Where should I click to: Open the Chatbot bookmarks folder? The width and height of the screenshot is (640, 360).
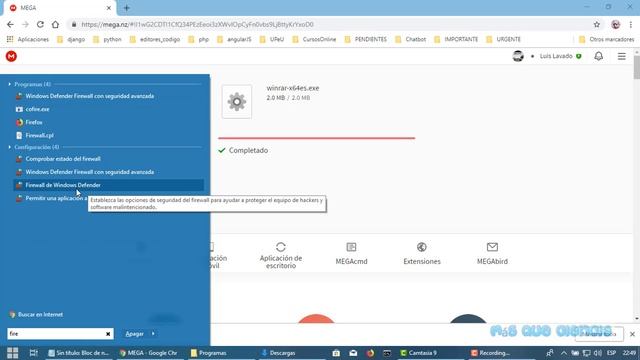coord(411,39)
